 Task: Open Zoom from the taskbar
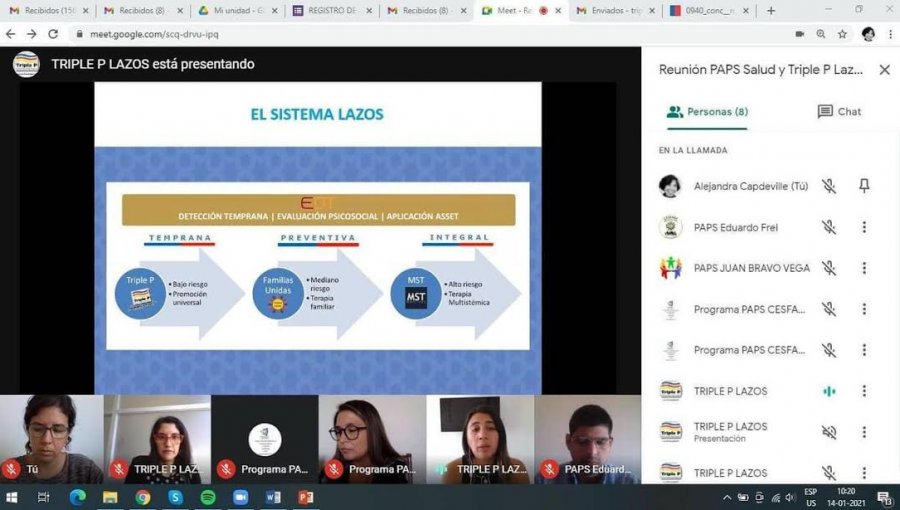coord(240,497)
